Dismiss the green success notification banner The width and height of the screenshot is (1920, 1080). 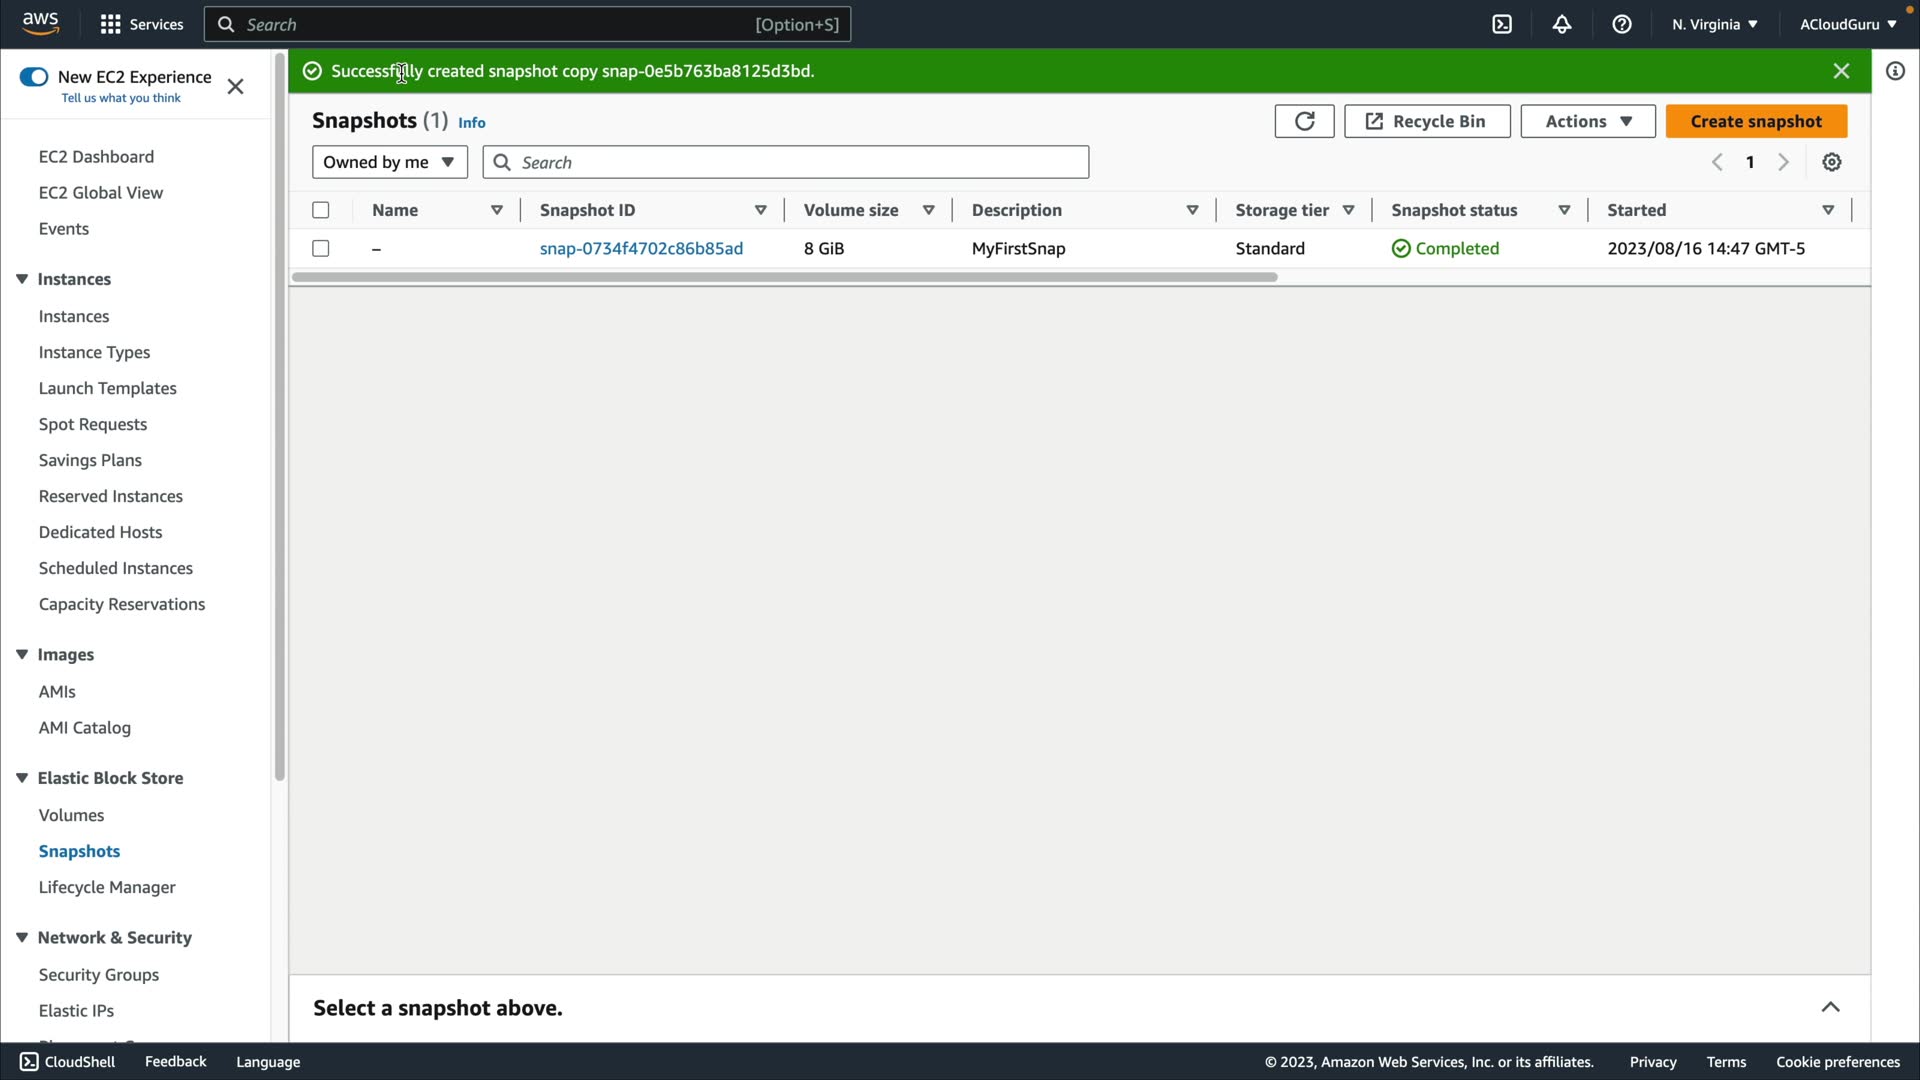pyautogui.click(x=1841, y=71)
